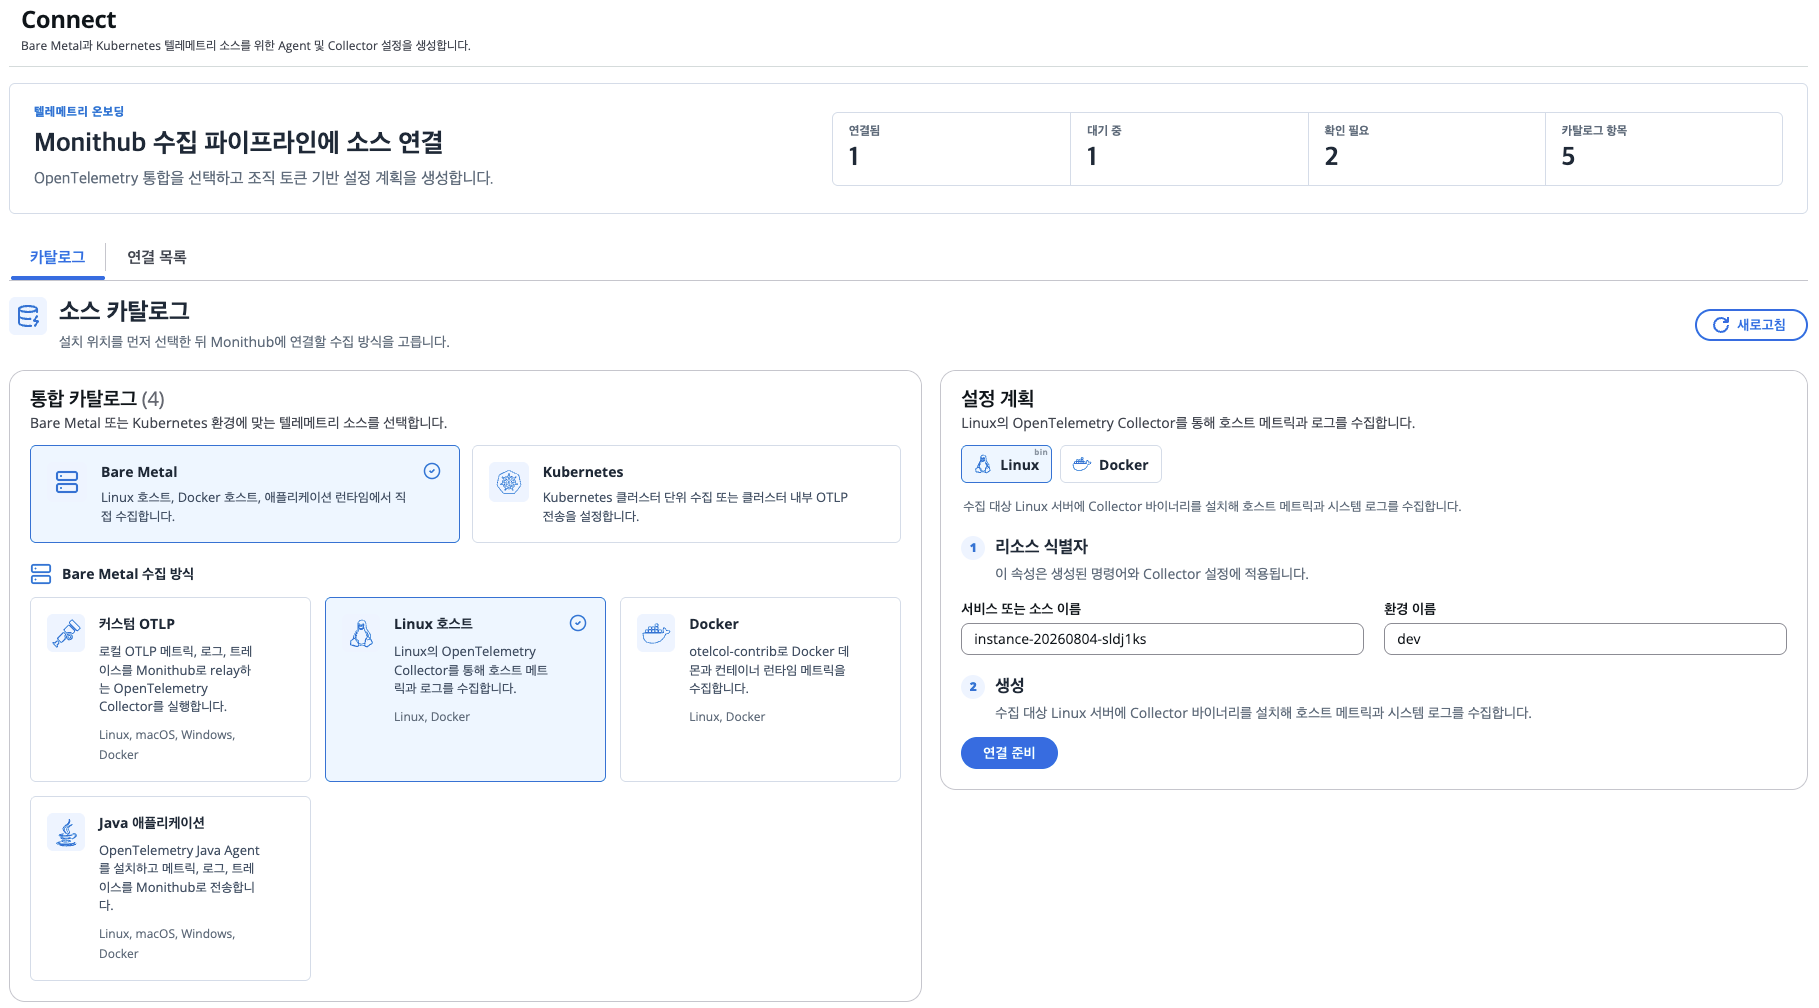Click the Connect page title

pos(69,20)
